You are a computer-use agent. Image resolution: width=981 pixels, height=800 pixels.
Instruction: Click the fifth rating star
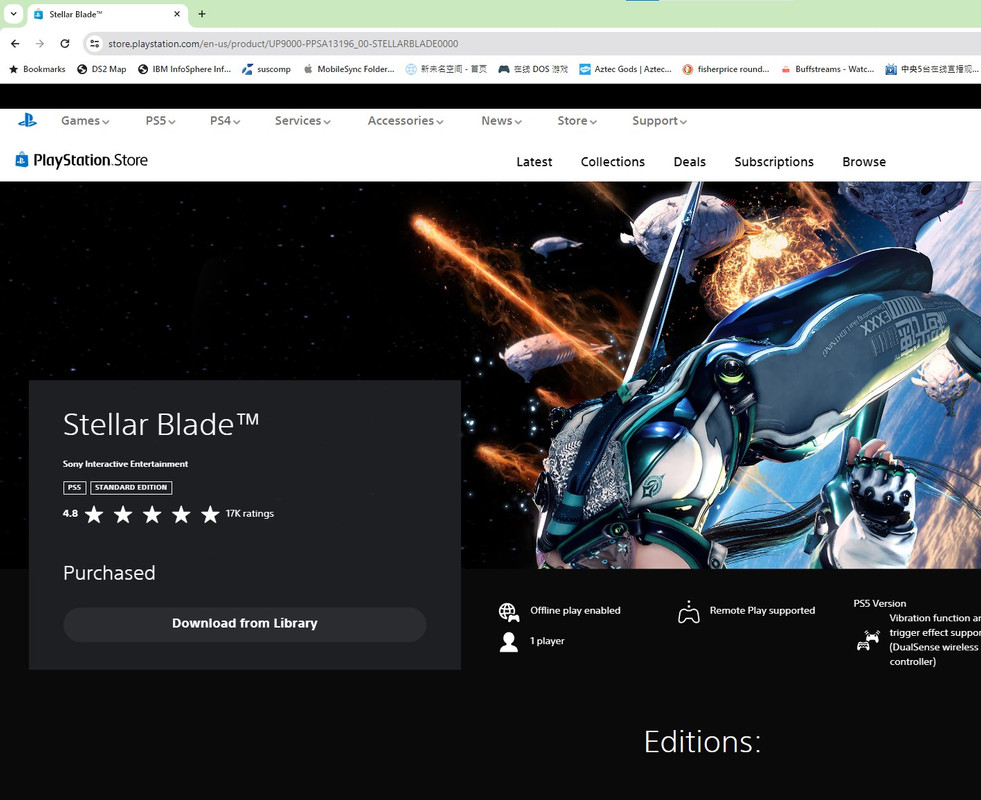coord(210,514)
